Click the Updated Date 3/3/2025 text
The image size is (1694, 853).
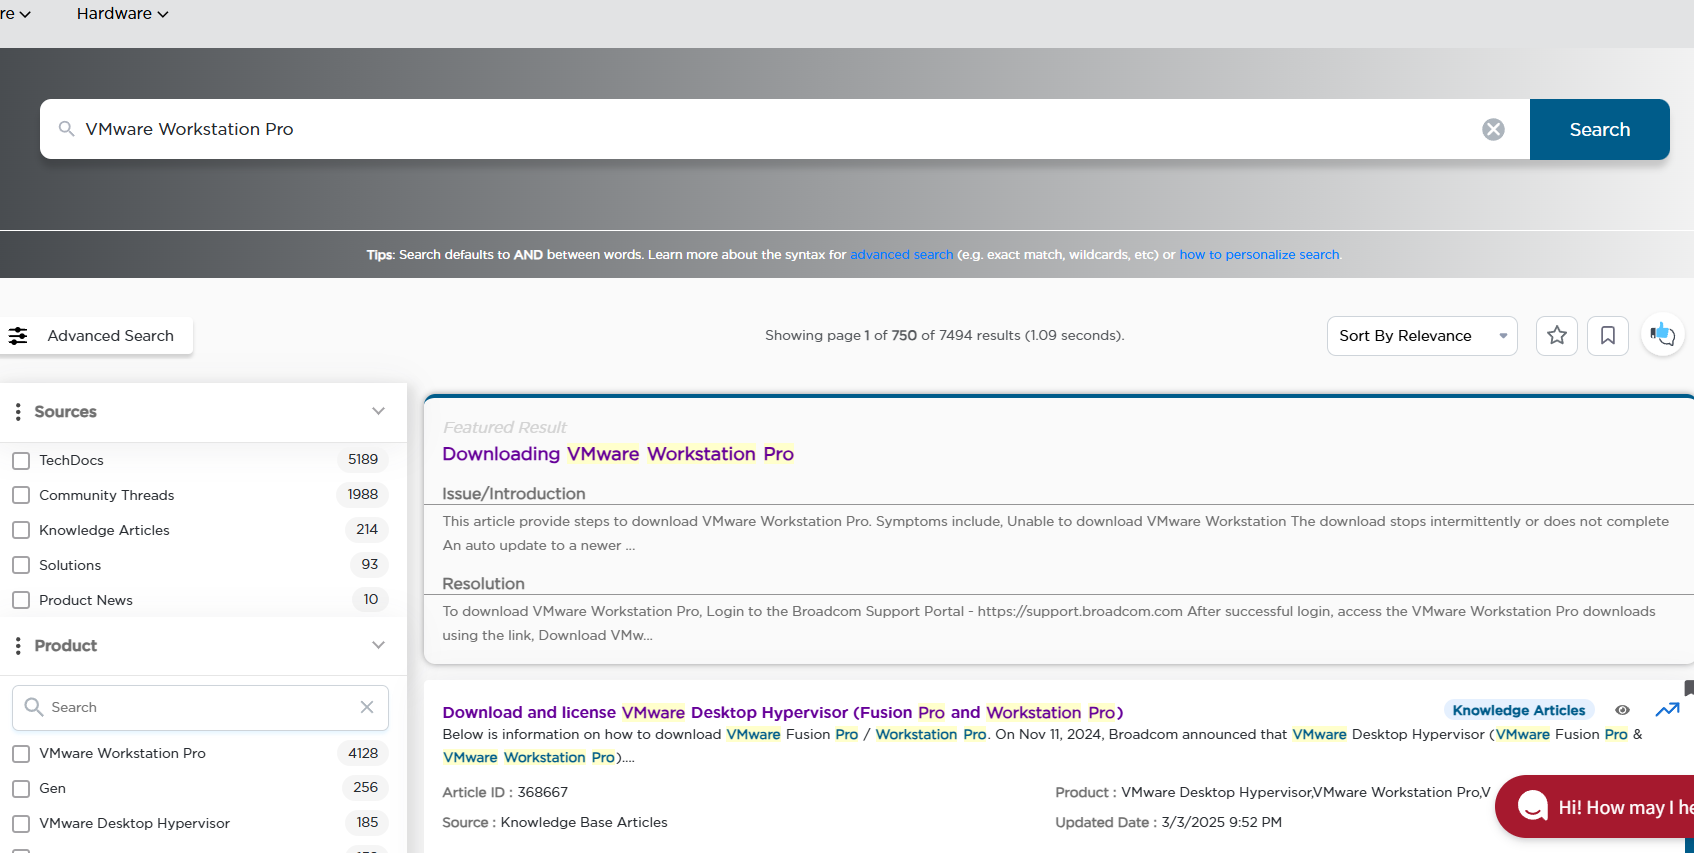1168,822
